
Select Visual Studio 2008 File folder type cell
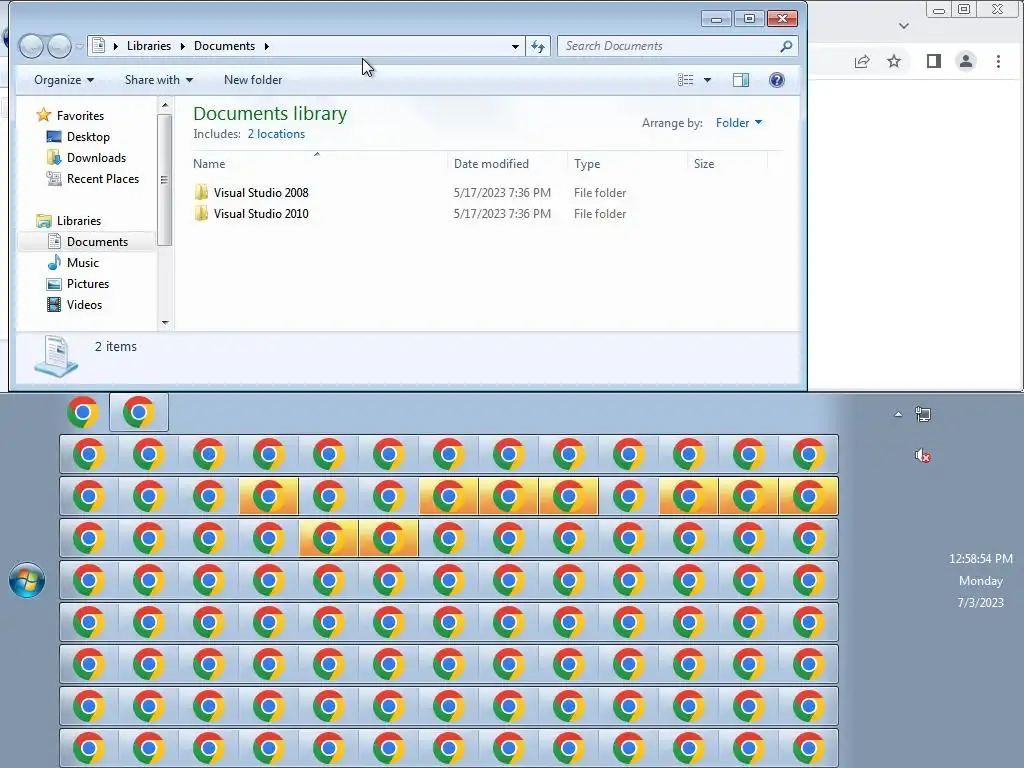pos(600,193)
